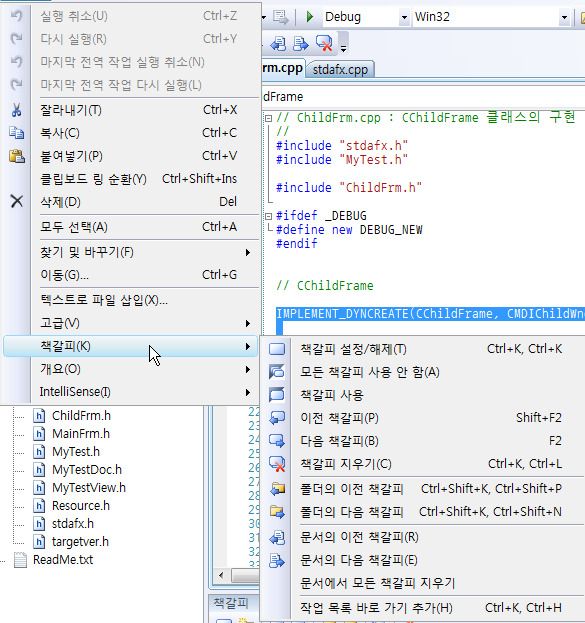Open ReadMe.txt in the solution tree

pyautogui.click(x=63, y=560)
